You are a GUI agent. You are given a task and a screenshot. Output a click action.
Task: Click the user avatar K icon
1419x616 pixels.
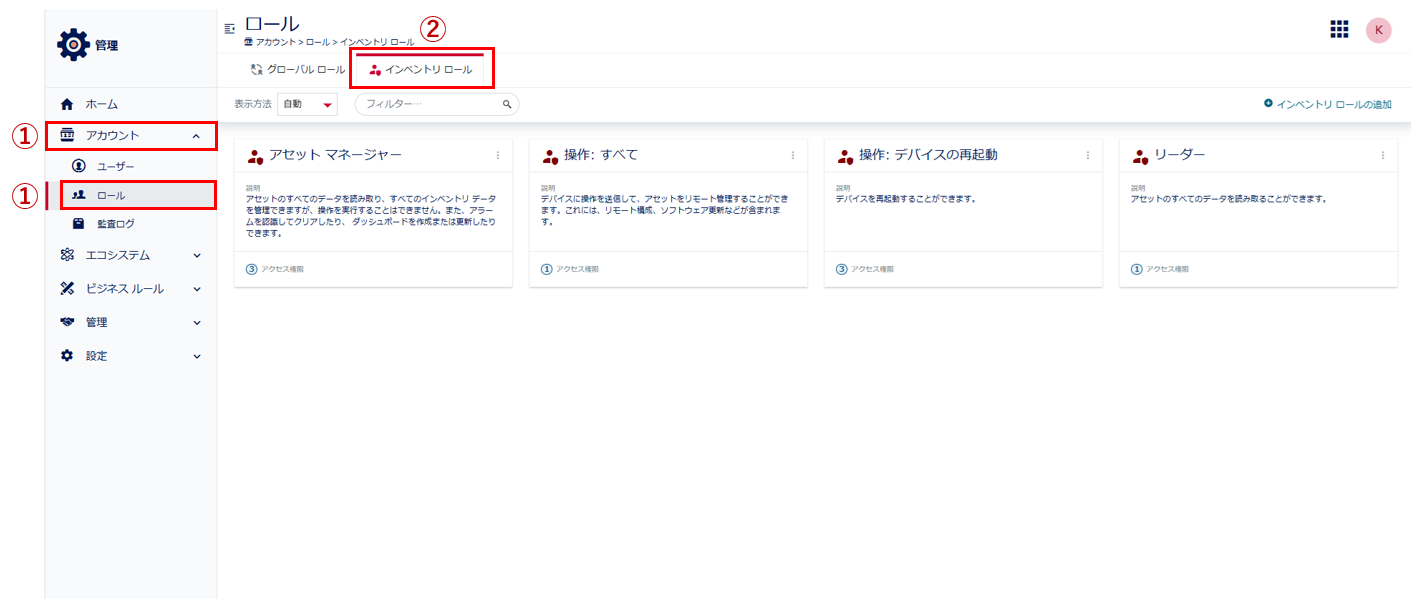point(1378,30)
